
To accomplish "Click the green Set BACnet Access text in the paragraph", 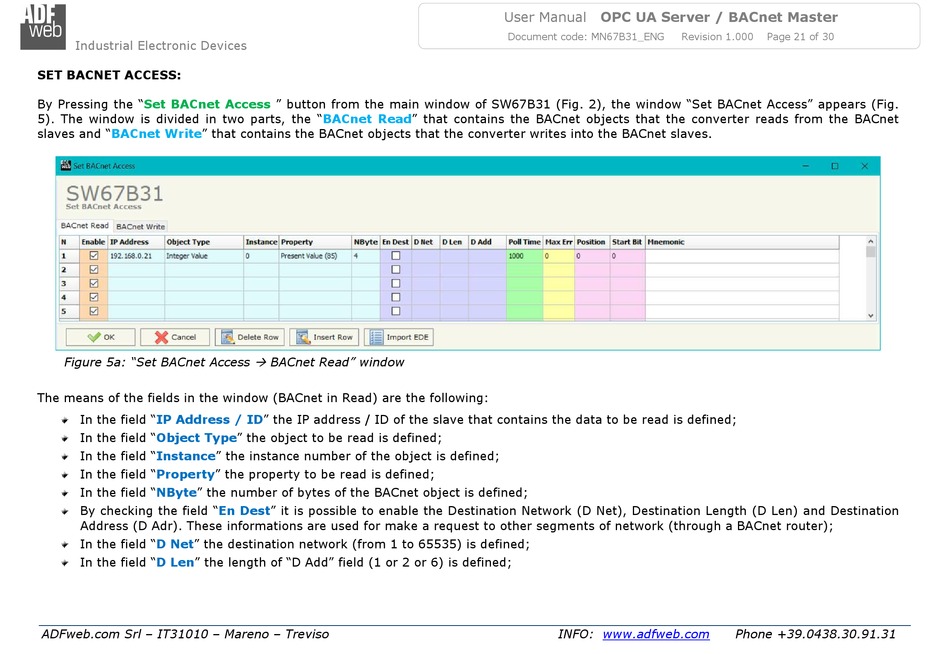I will 207,104.
